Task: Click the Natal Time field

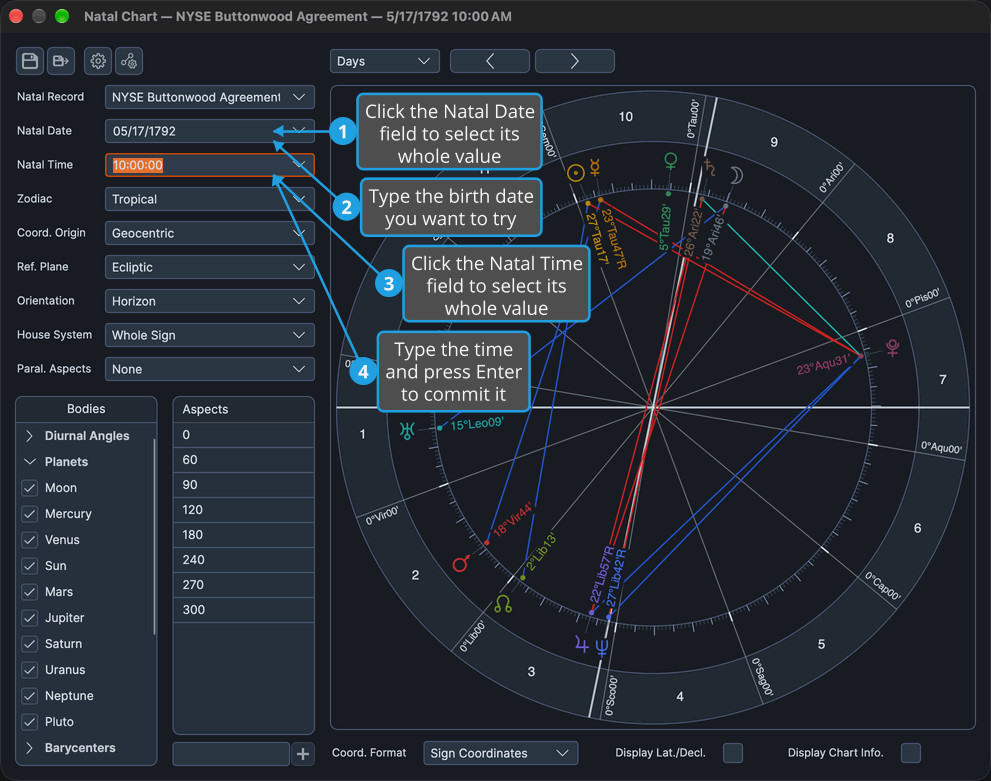Action: click(x=210, y=165)
